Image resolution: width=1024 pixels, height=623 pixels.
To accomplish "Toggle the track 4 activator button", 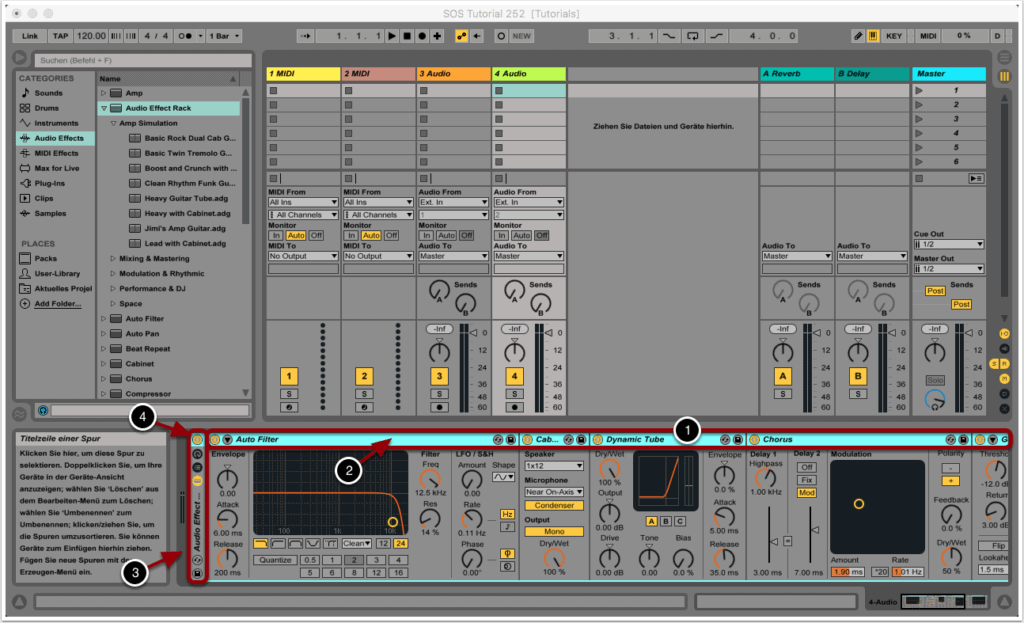I will [514, 376].
